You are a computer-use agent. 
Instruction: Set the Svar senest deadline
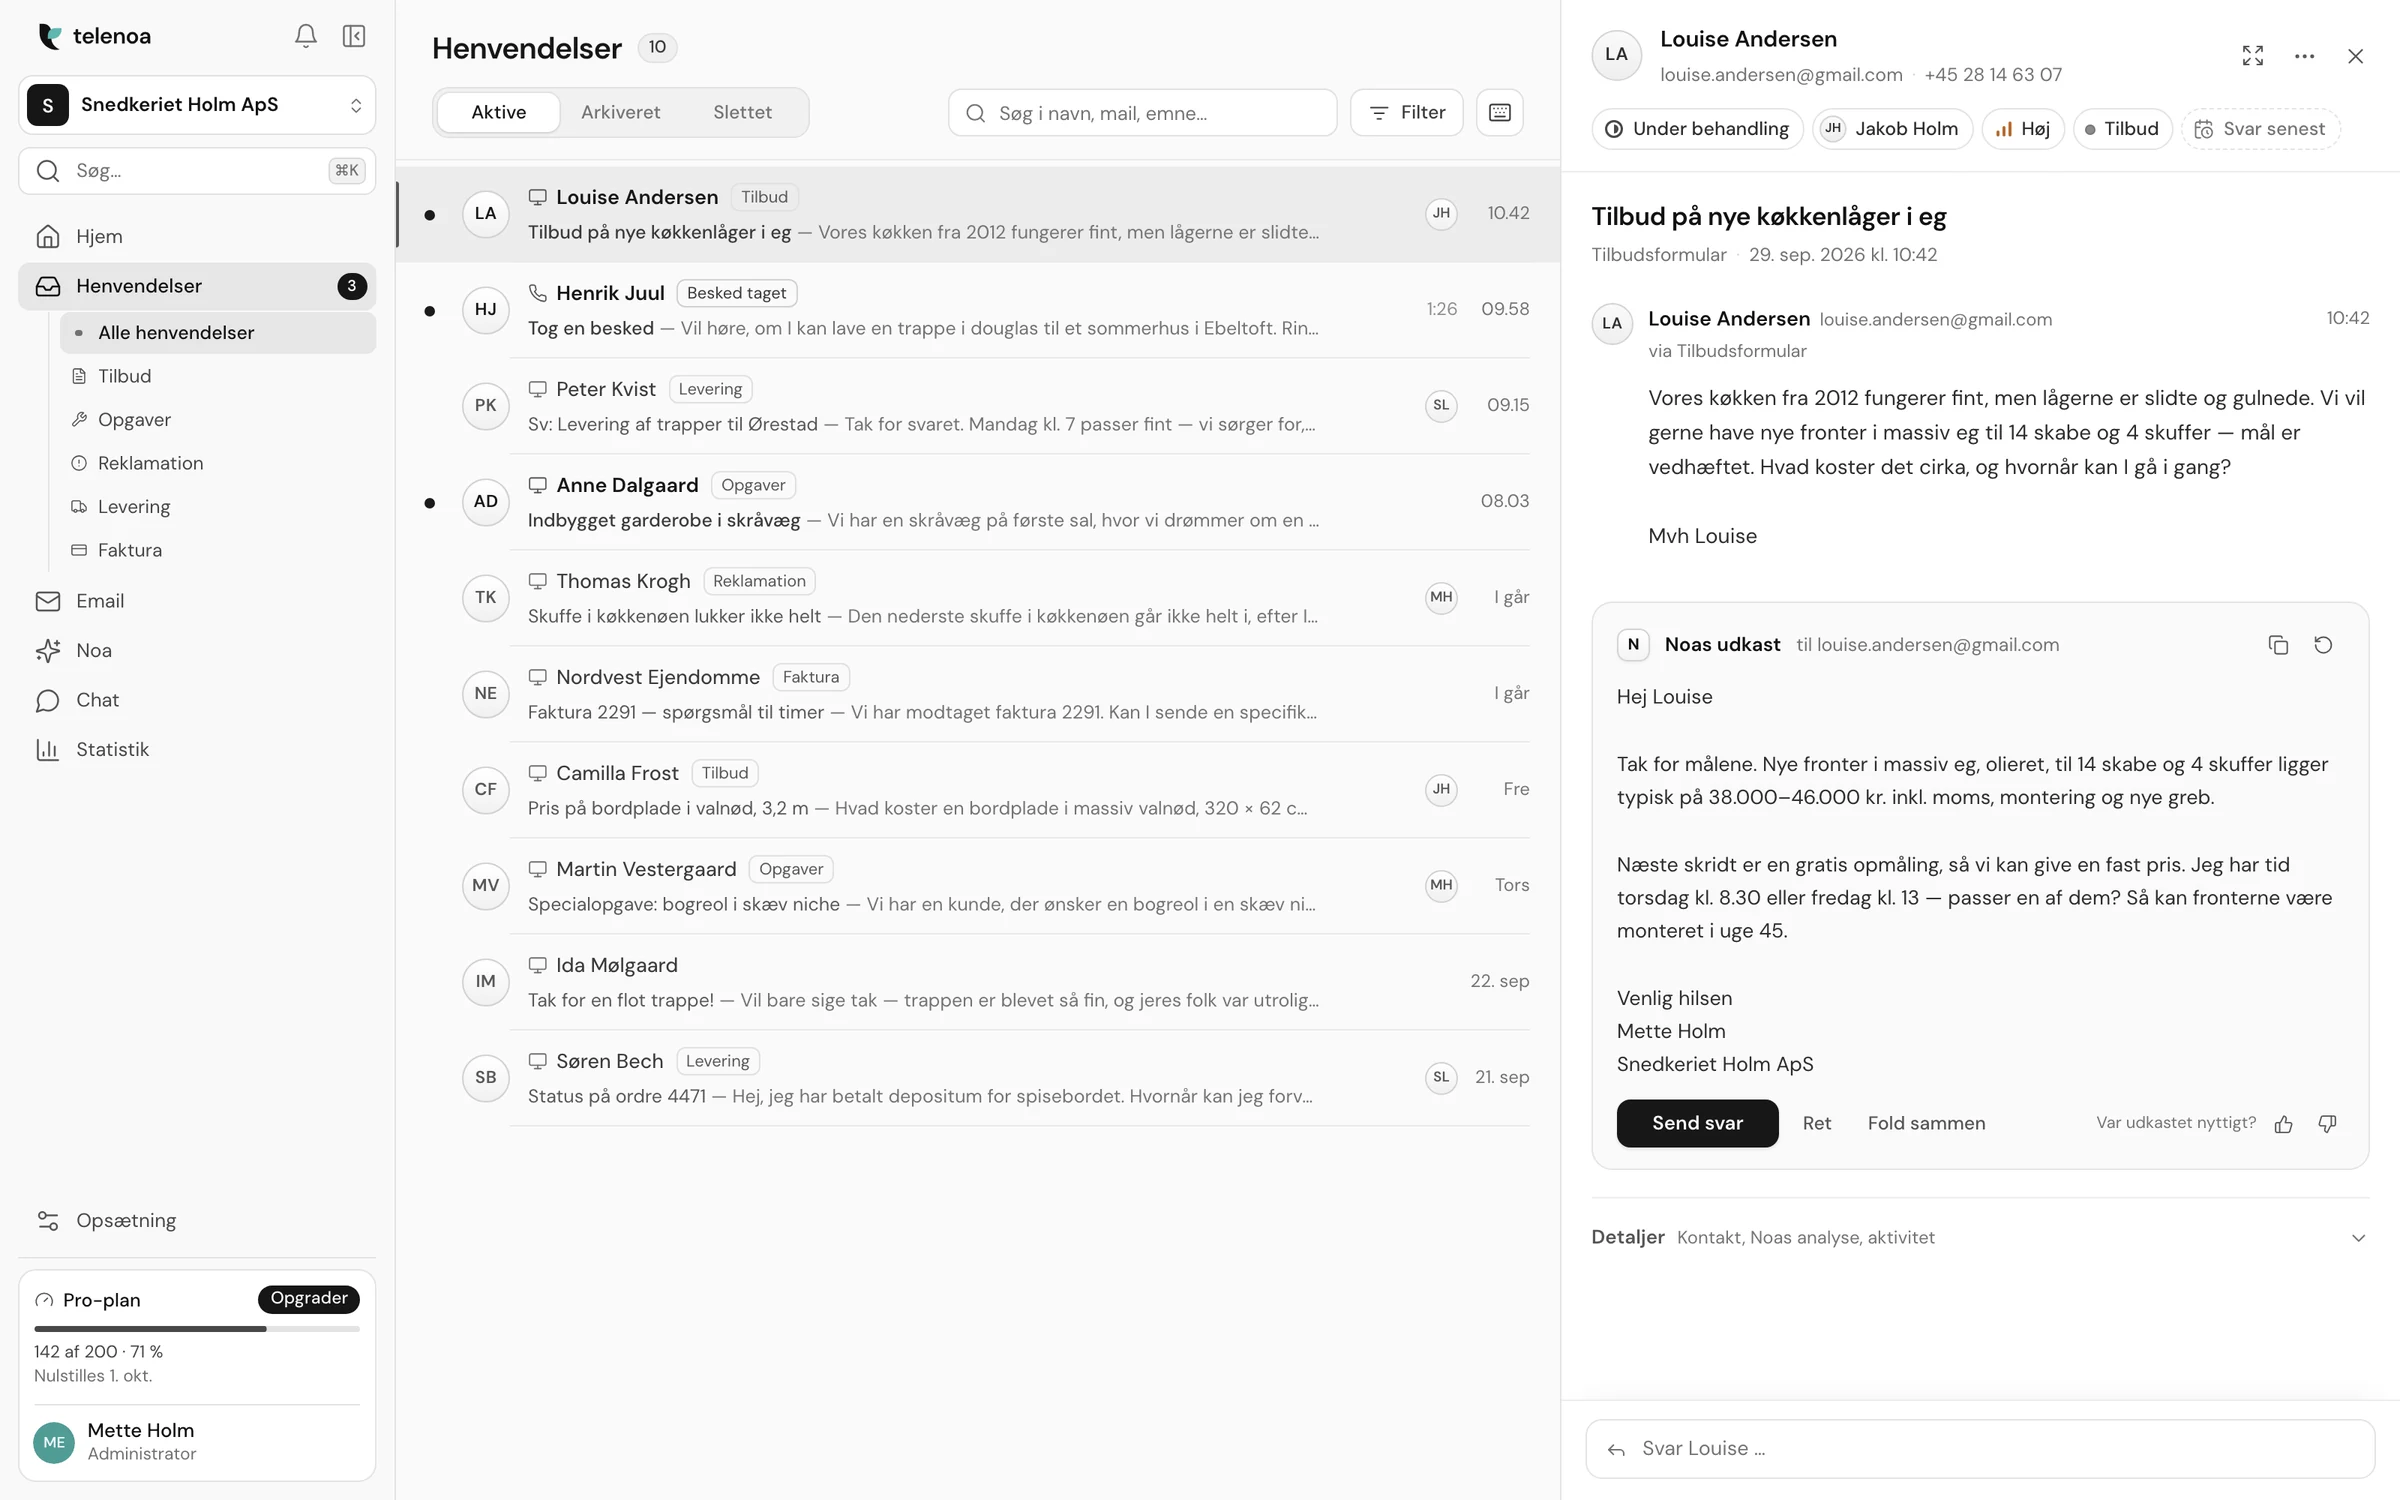point(2260,129)
